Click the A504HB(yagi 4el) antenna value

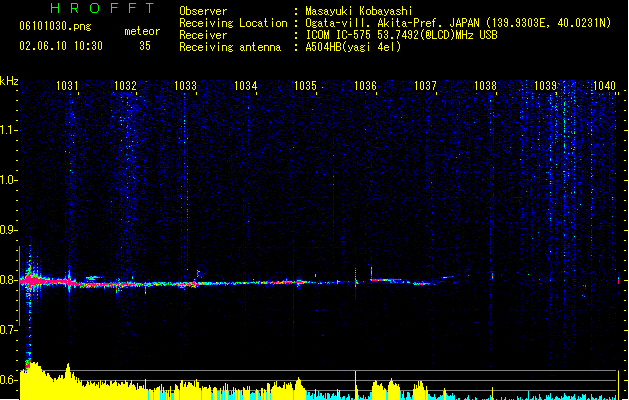pyautogui.click(x=353, y=47)
